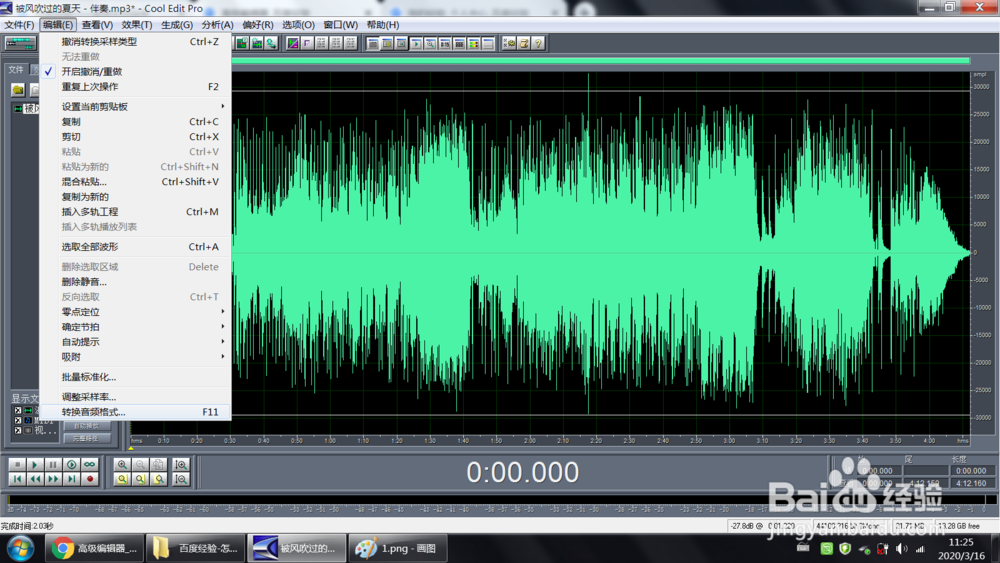Open the 偏好(R) menu
The image size is (1000, 563).
pos(258,25)
